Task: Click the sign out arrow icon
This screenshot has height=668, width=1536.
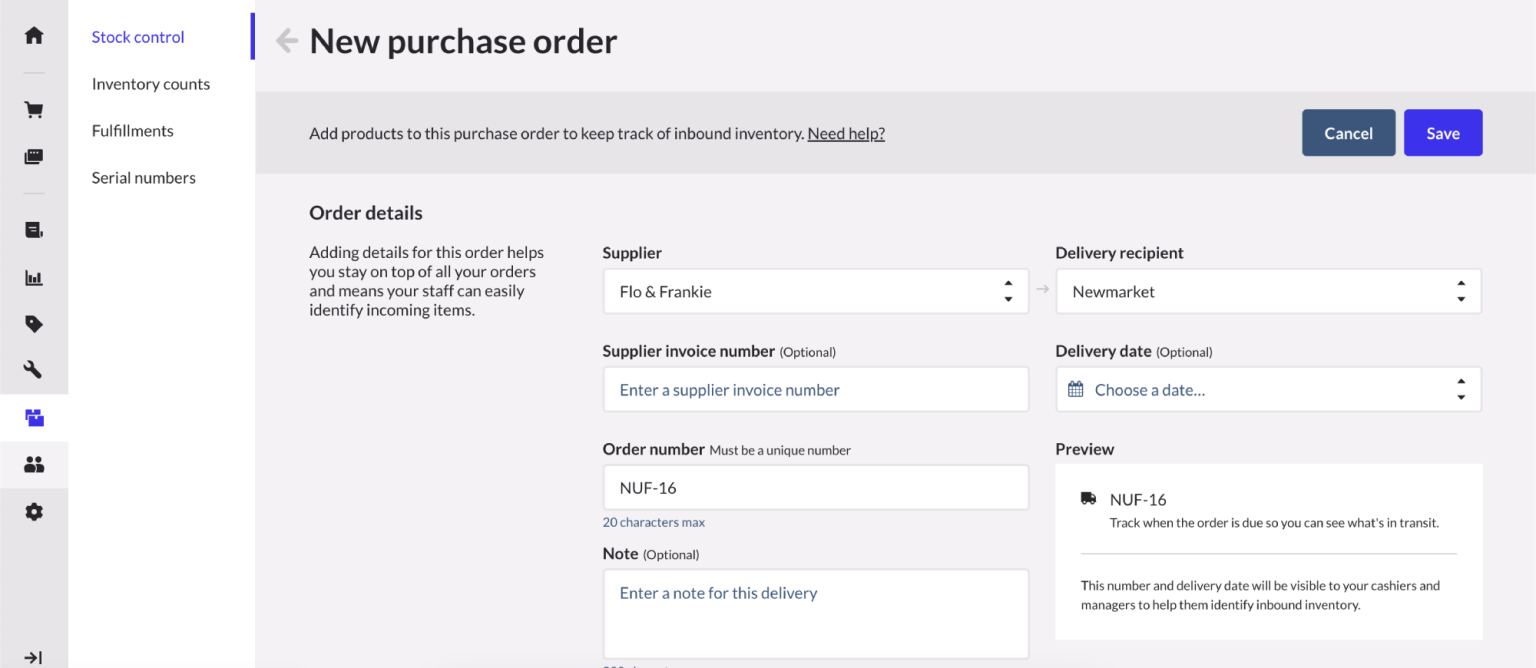Action: (33, 655)
